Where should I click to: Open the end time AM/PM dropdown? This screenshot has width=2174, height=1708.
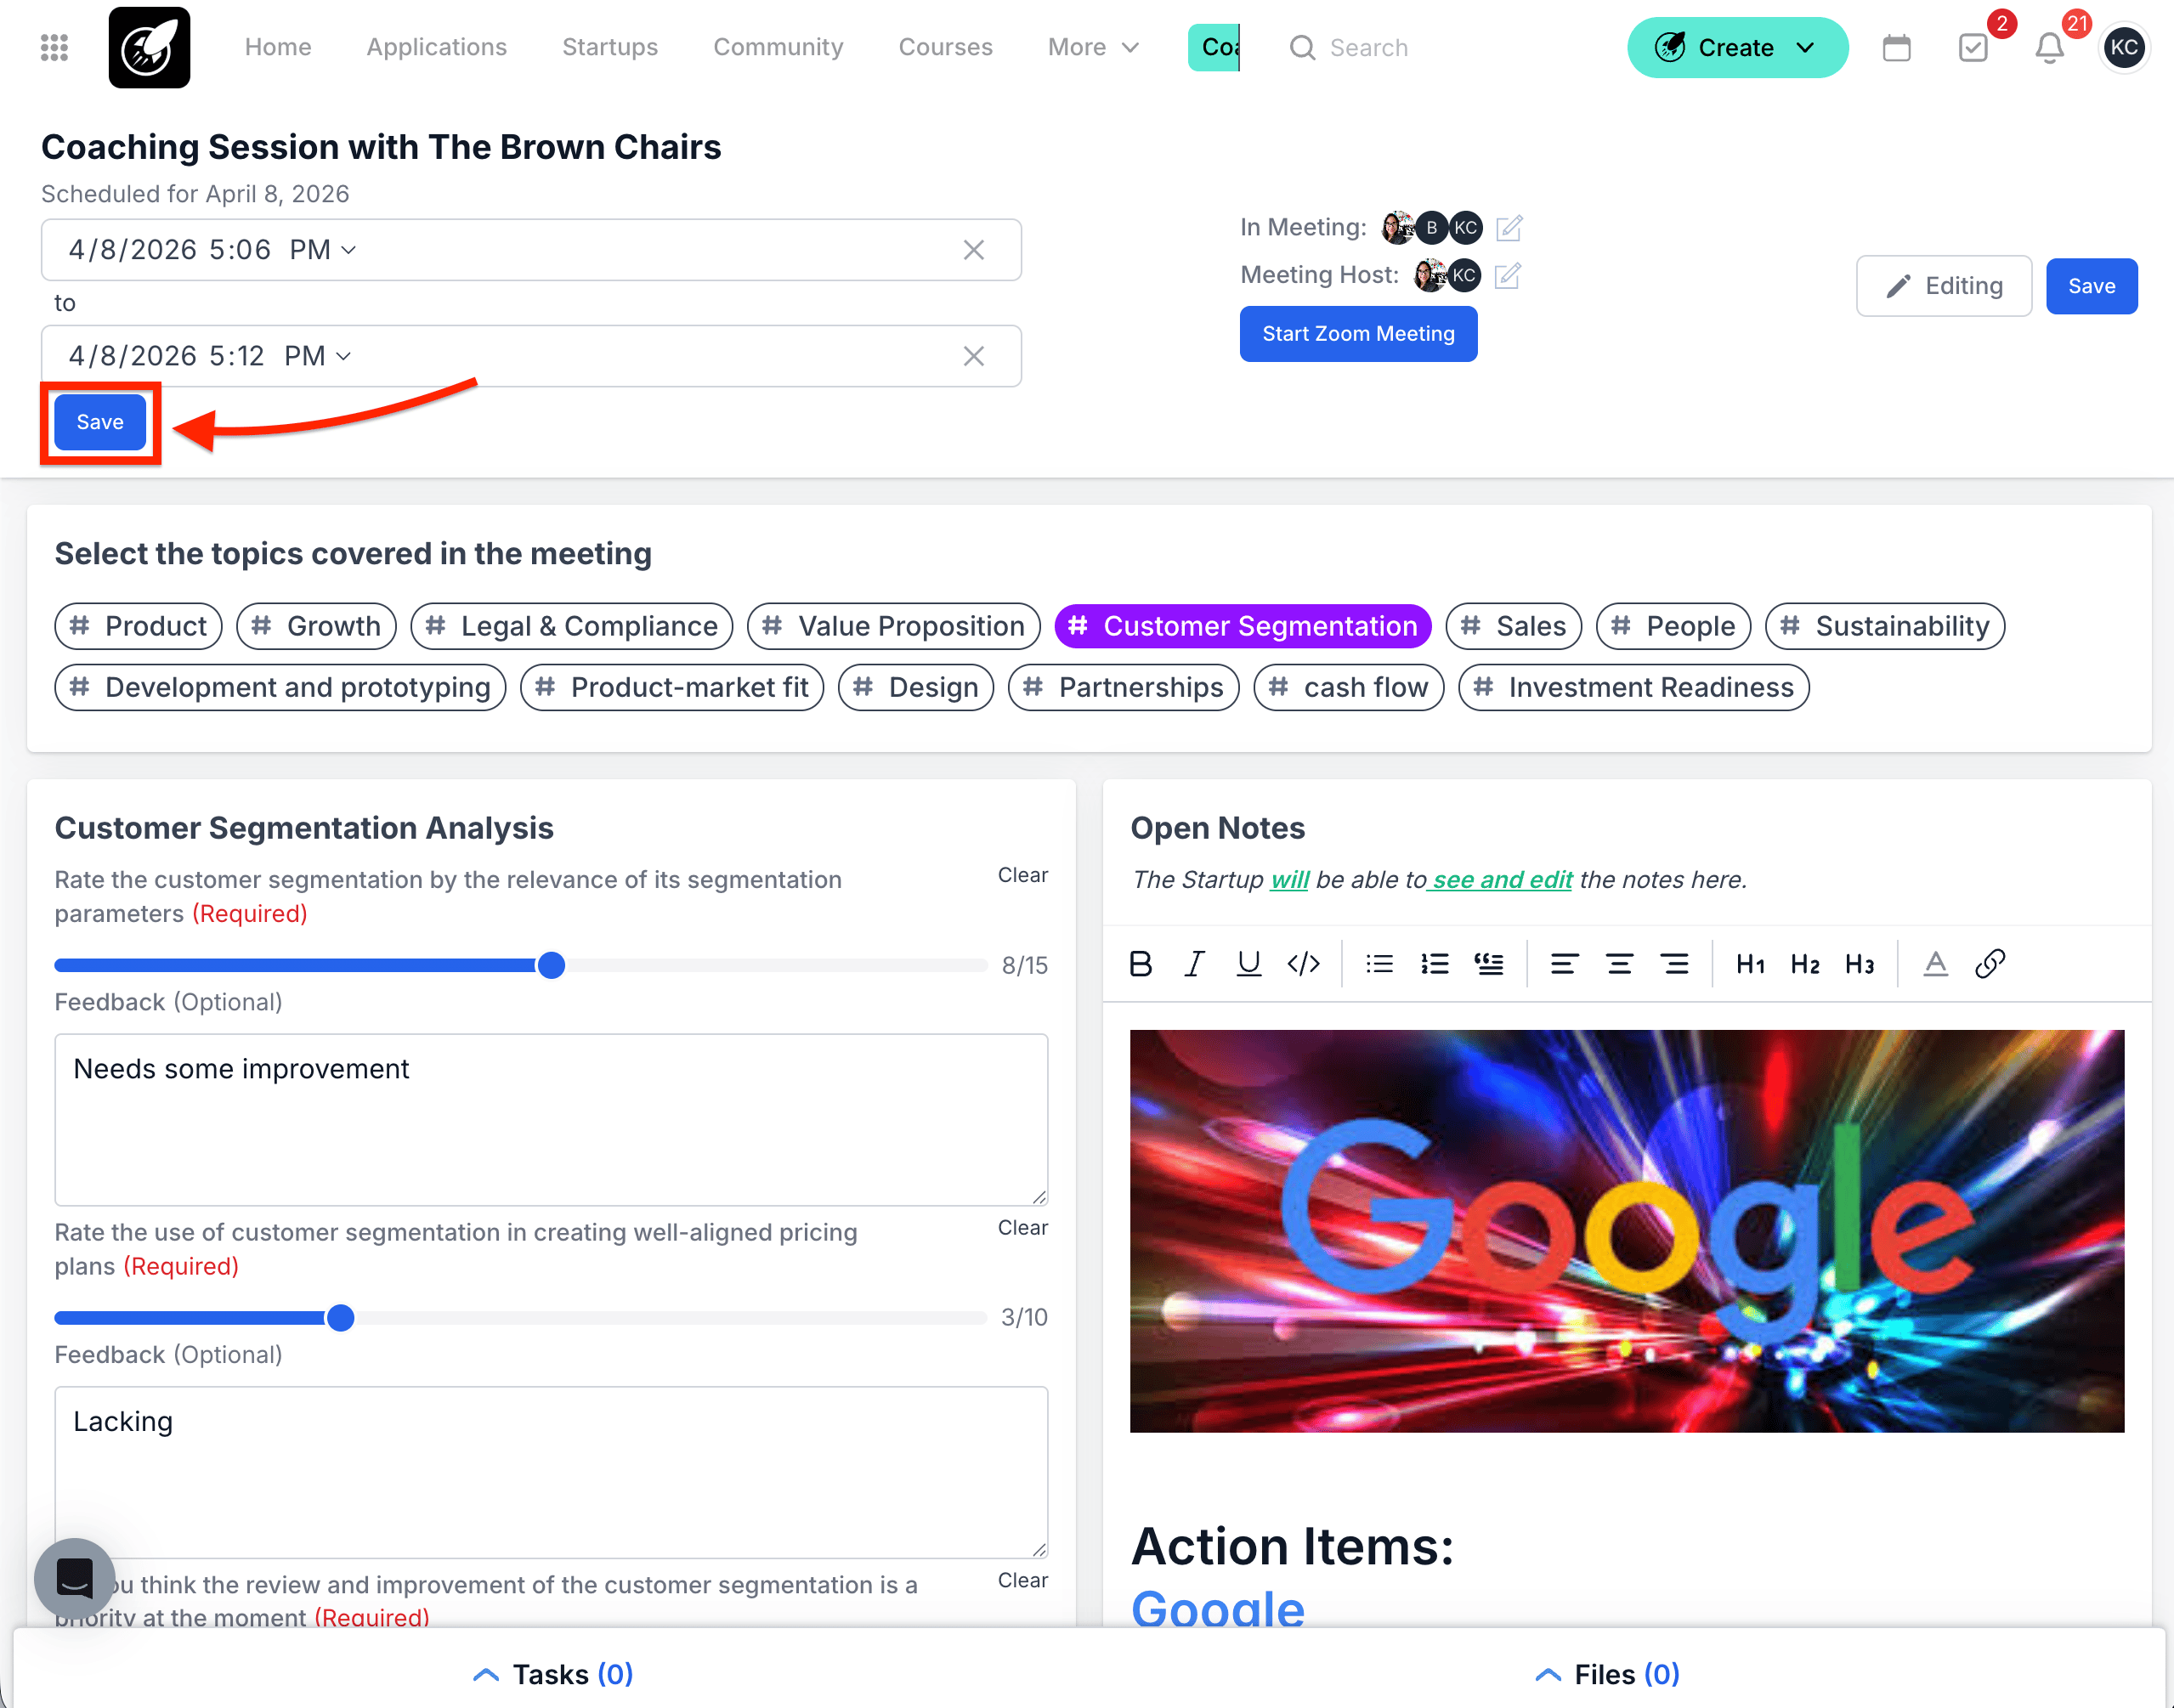317,356
